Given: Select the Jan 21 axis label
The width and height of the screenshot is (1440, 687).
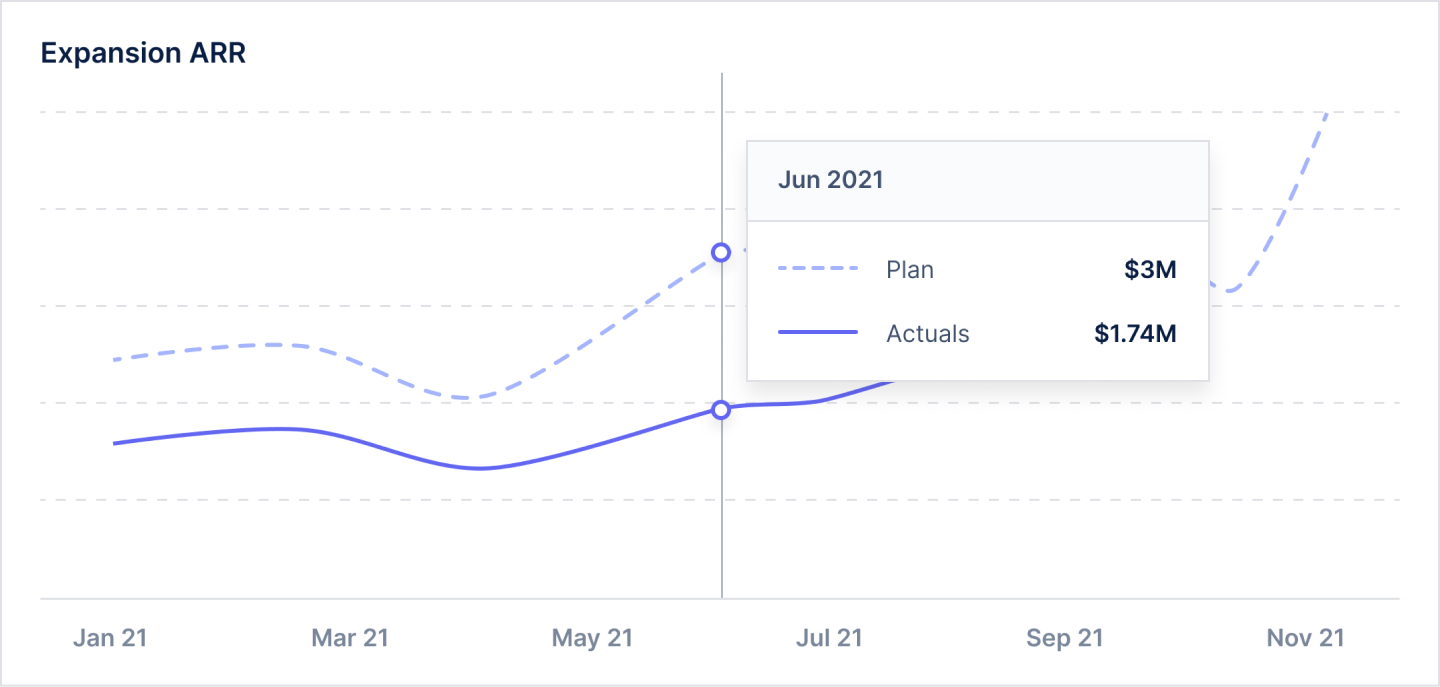Looking at the screenshot, I should (x=110, y=638).
